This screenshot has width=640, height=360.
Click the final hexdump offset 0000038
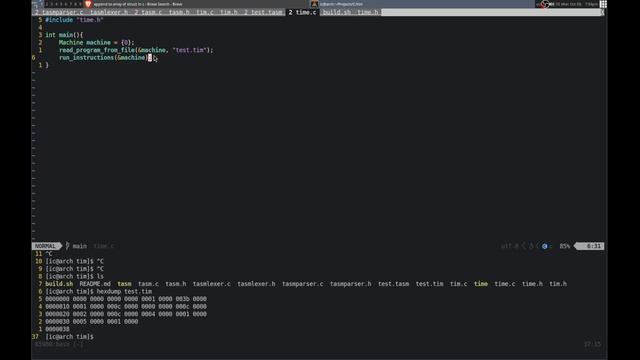[x=57, y=329]
